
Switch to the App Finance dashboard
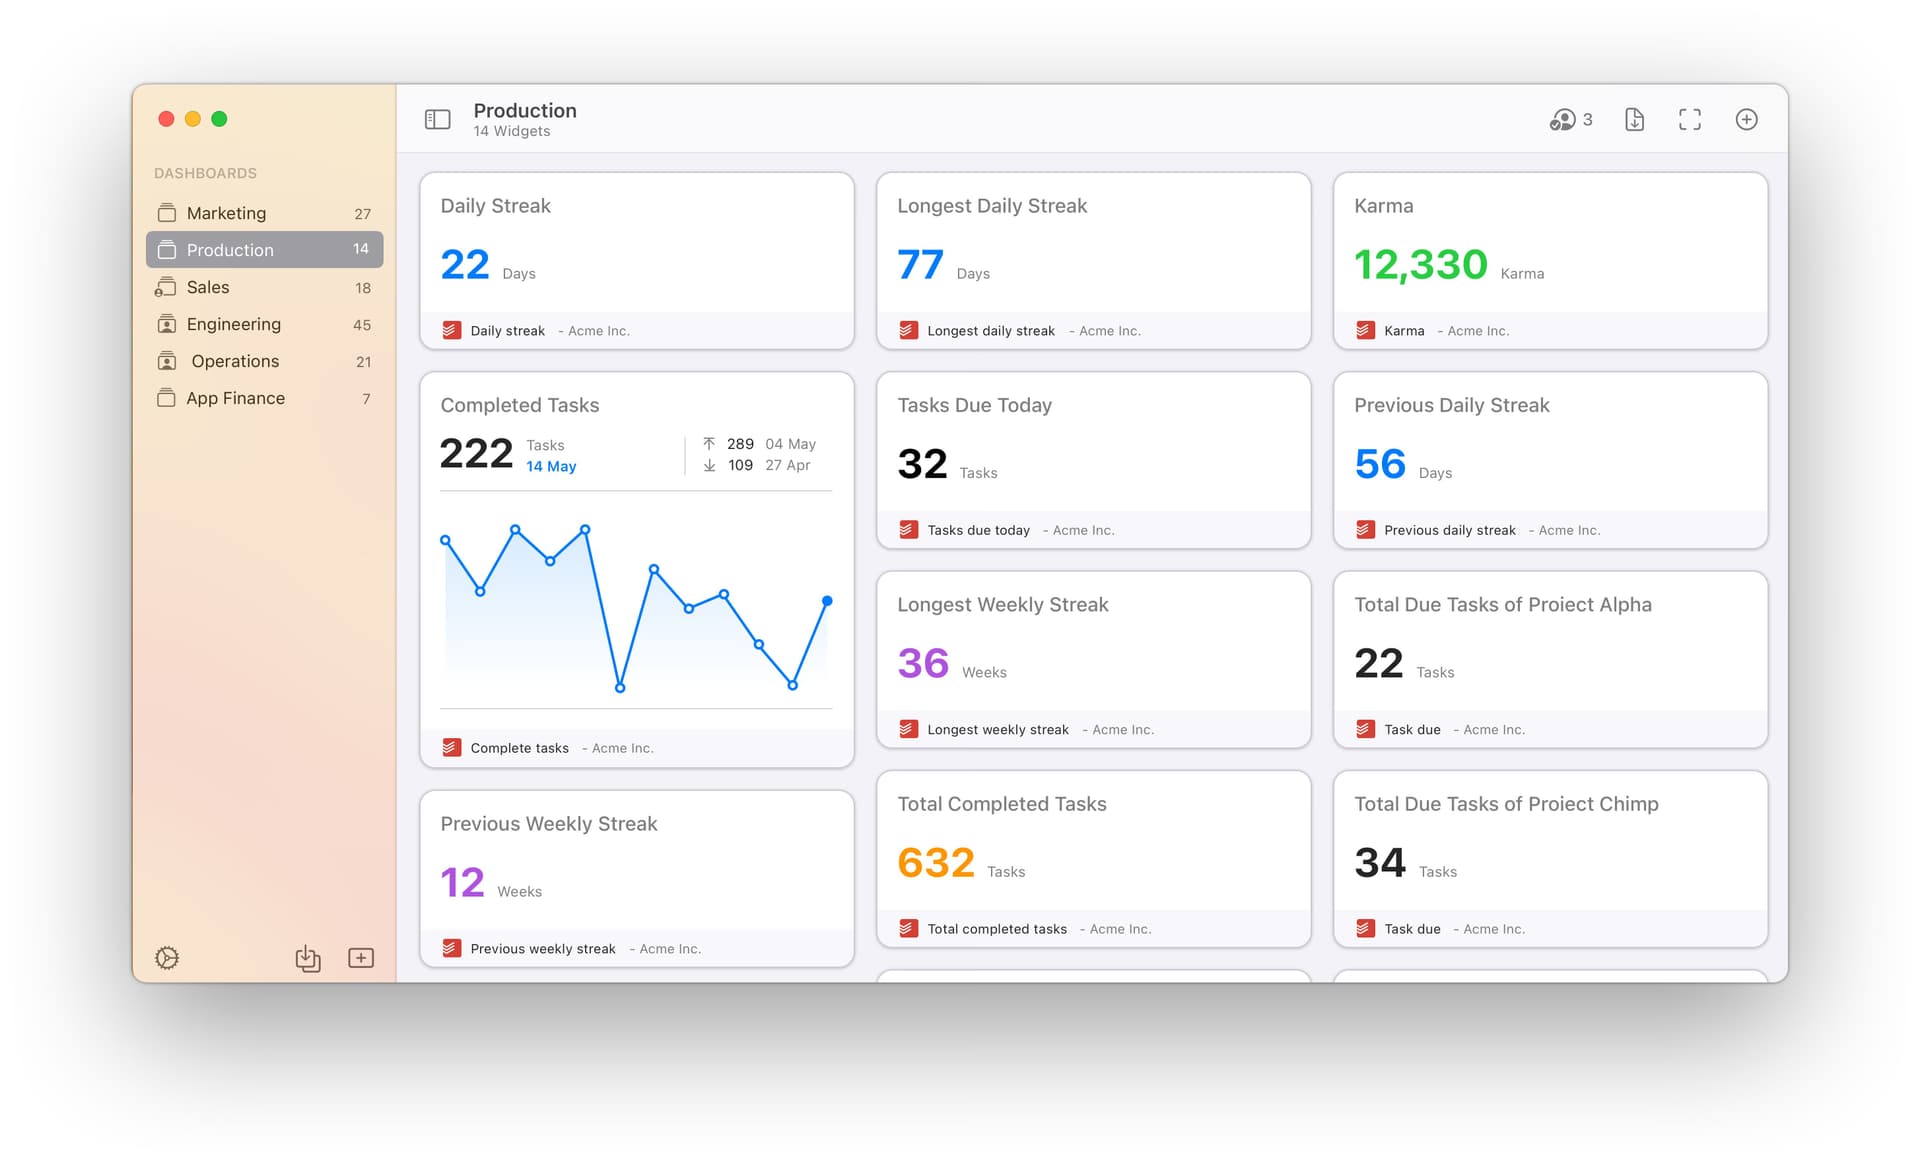(264, 398)
